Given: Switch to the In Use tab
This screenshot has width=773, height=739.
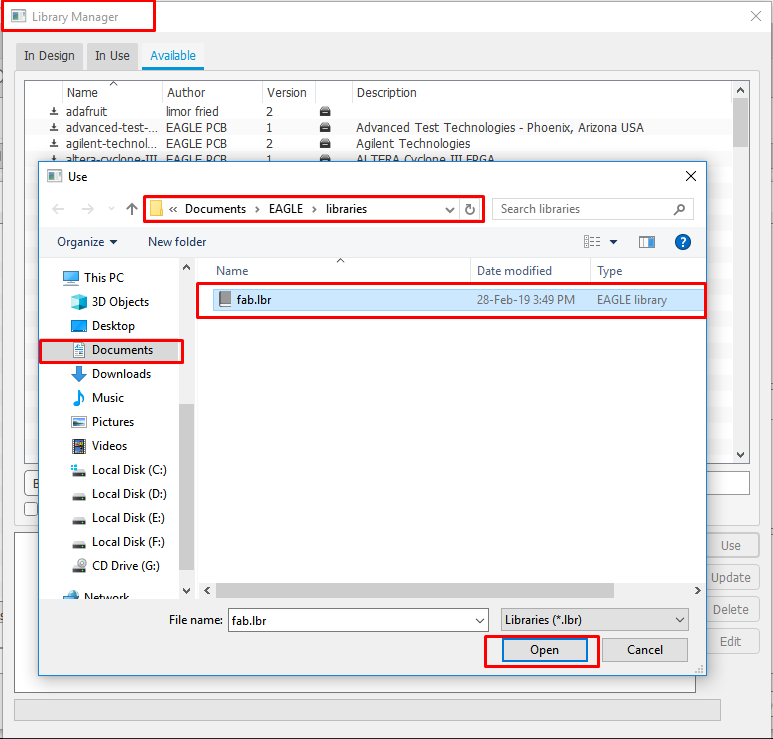Looking at the screenshot, I should coord(112,56).
